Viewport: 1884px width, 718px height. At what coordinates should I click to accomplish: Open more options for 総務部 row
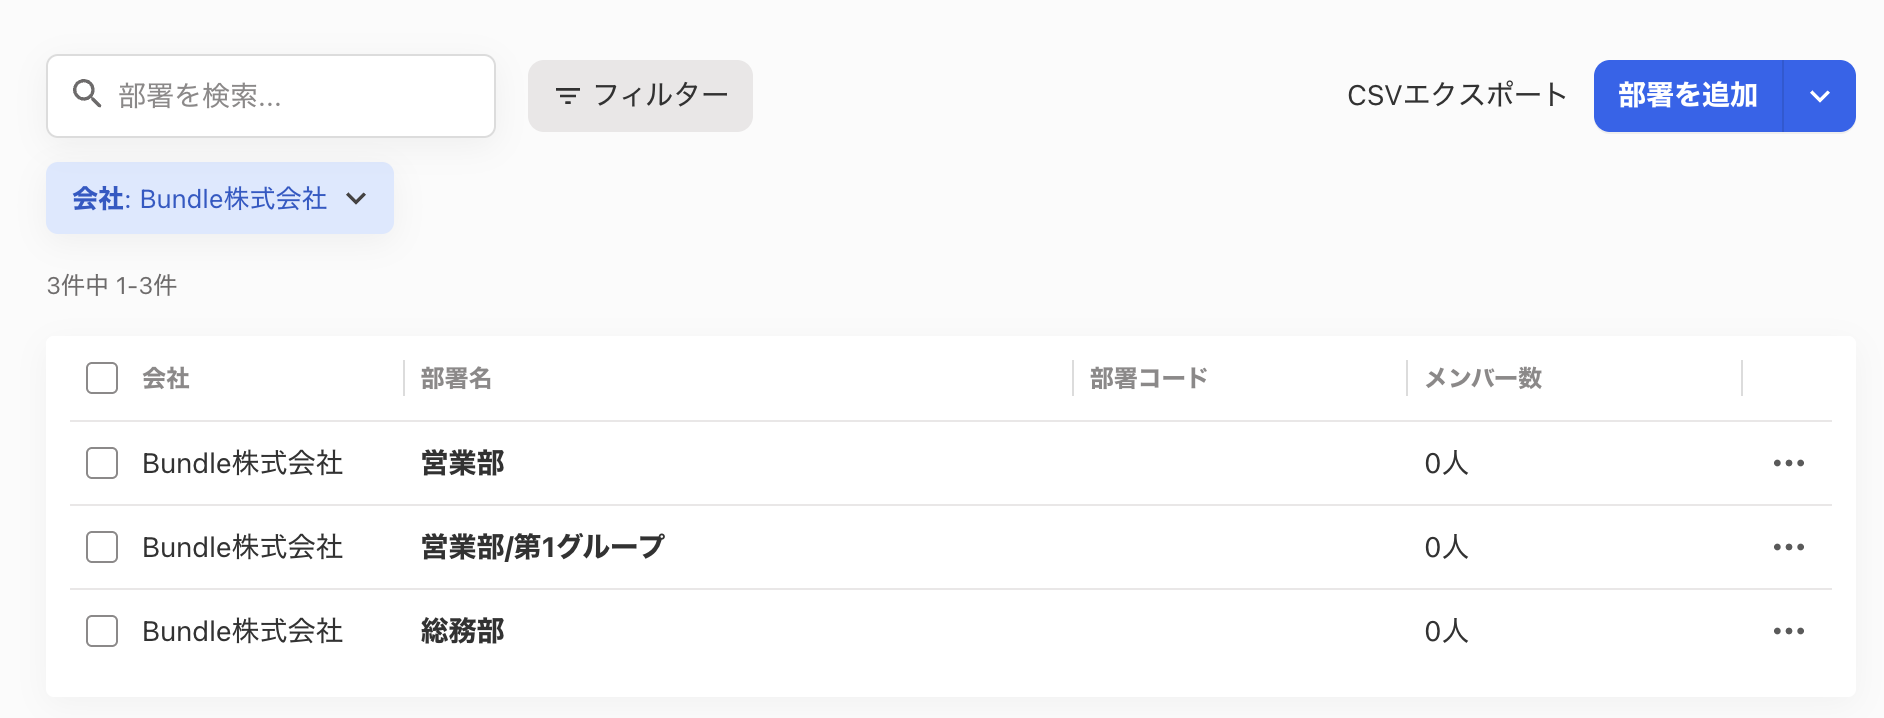point(1788,631)
